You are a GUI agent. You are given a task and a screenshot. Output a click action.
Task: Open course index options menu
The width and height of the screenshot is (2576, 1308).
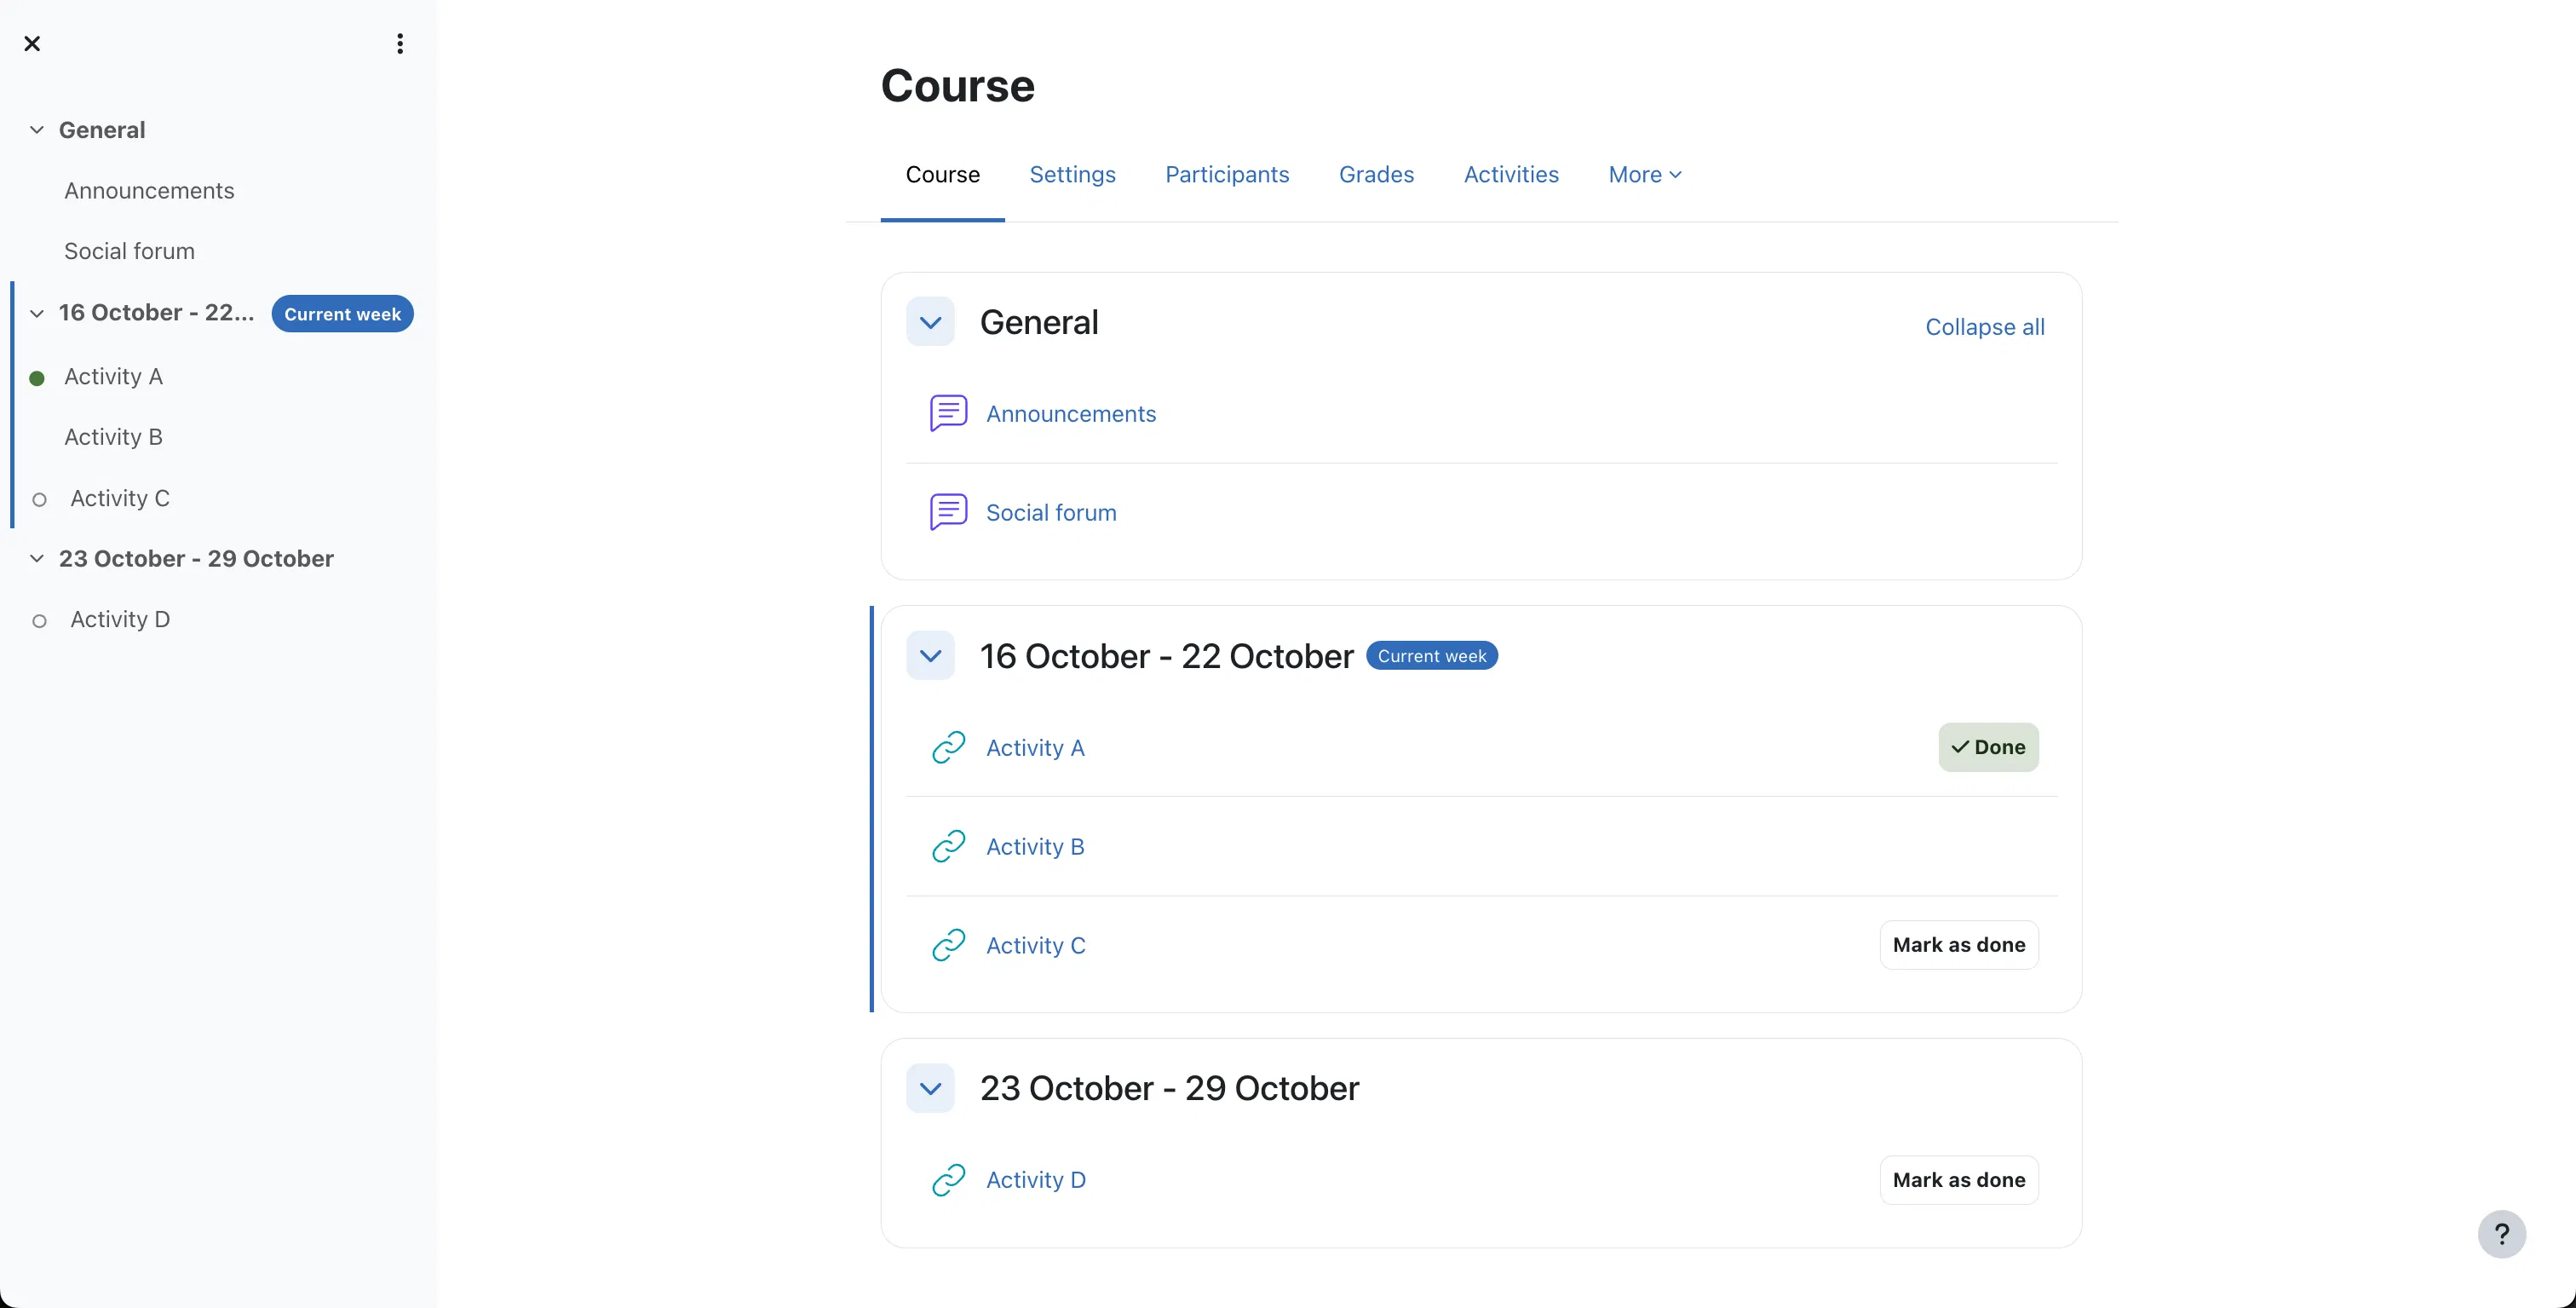coord(399,43)
